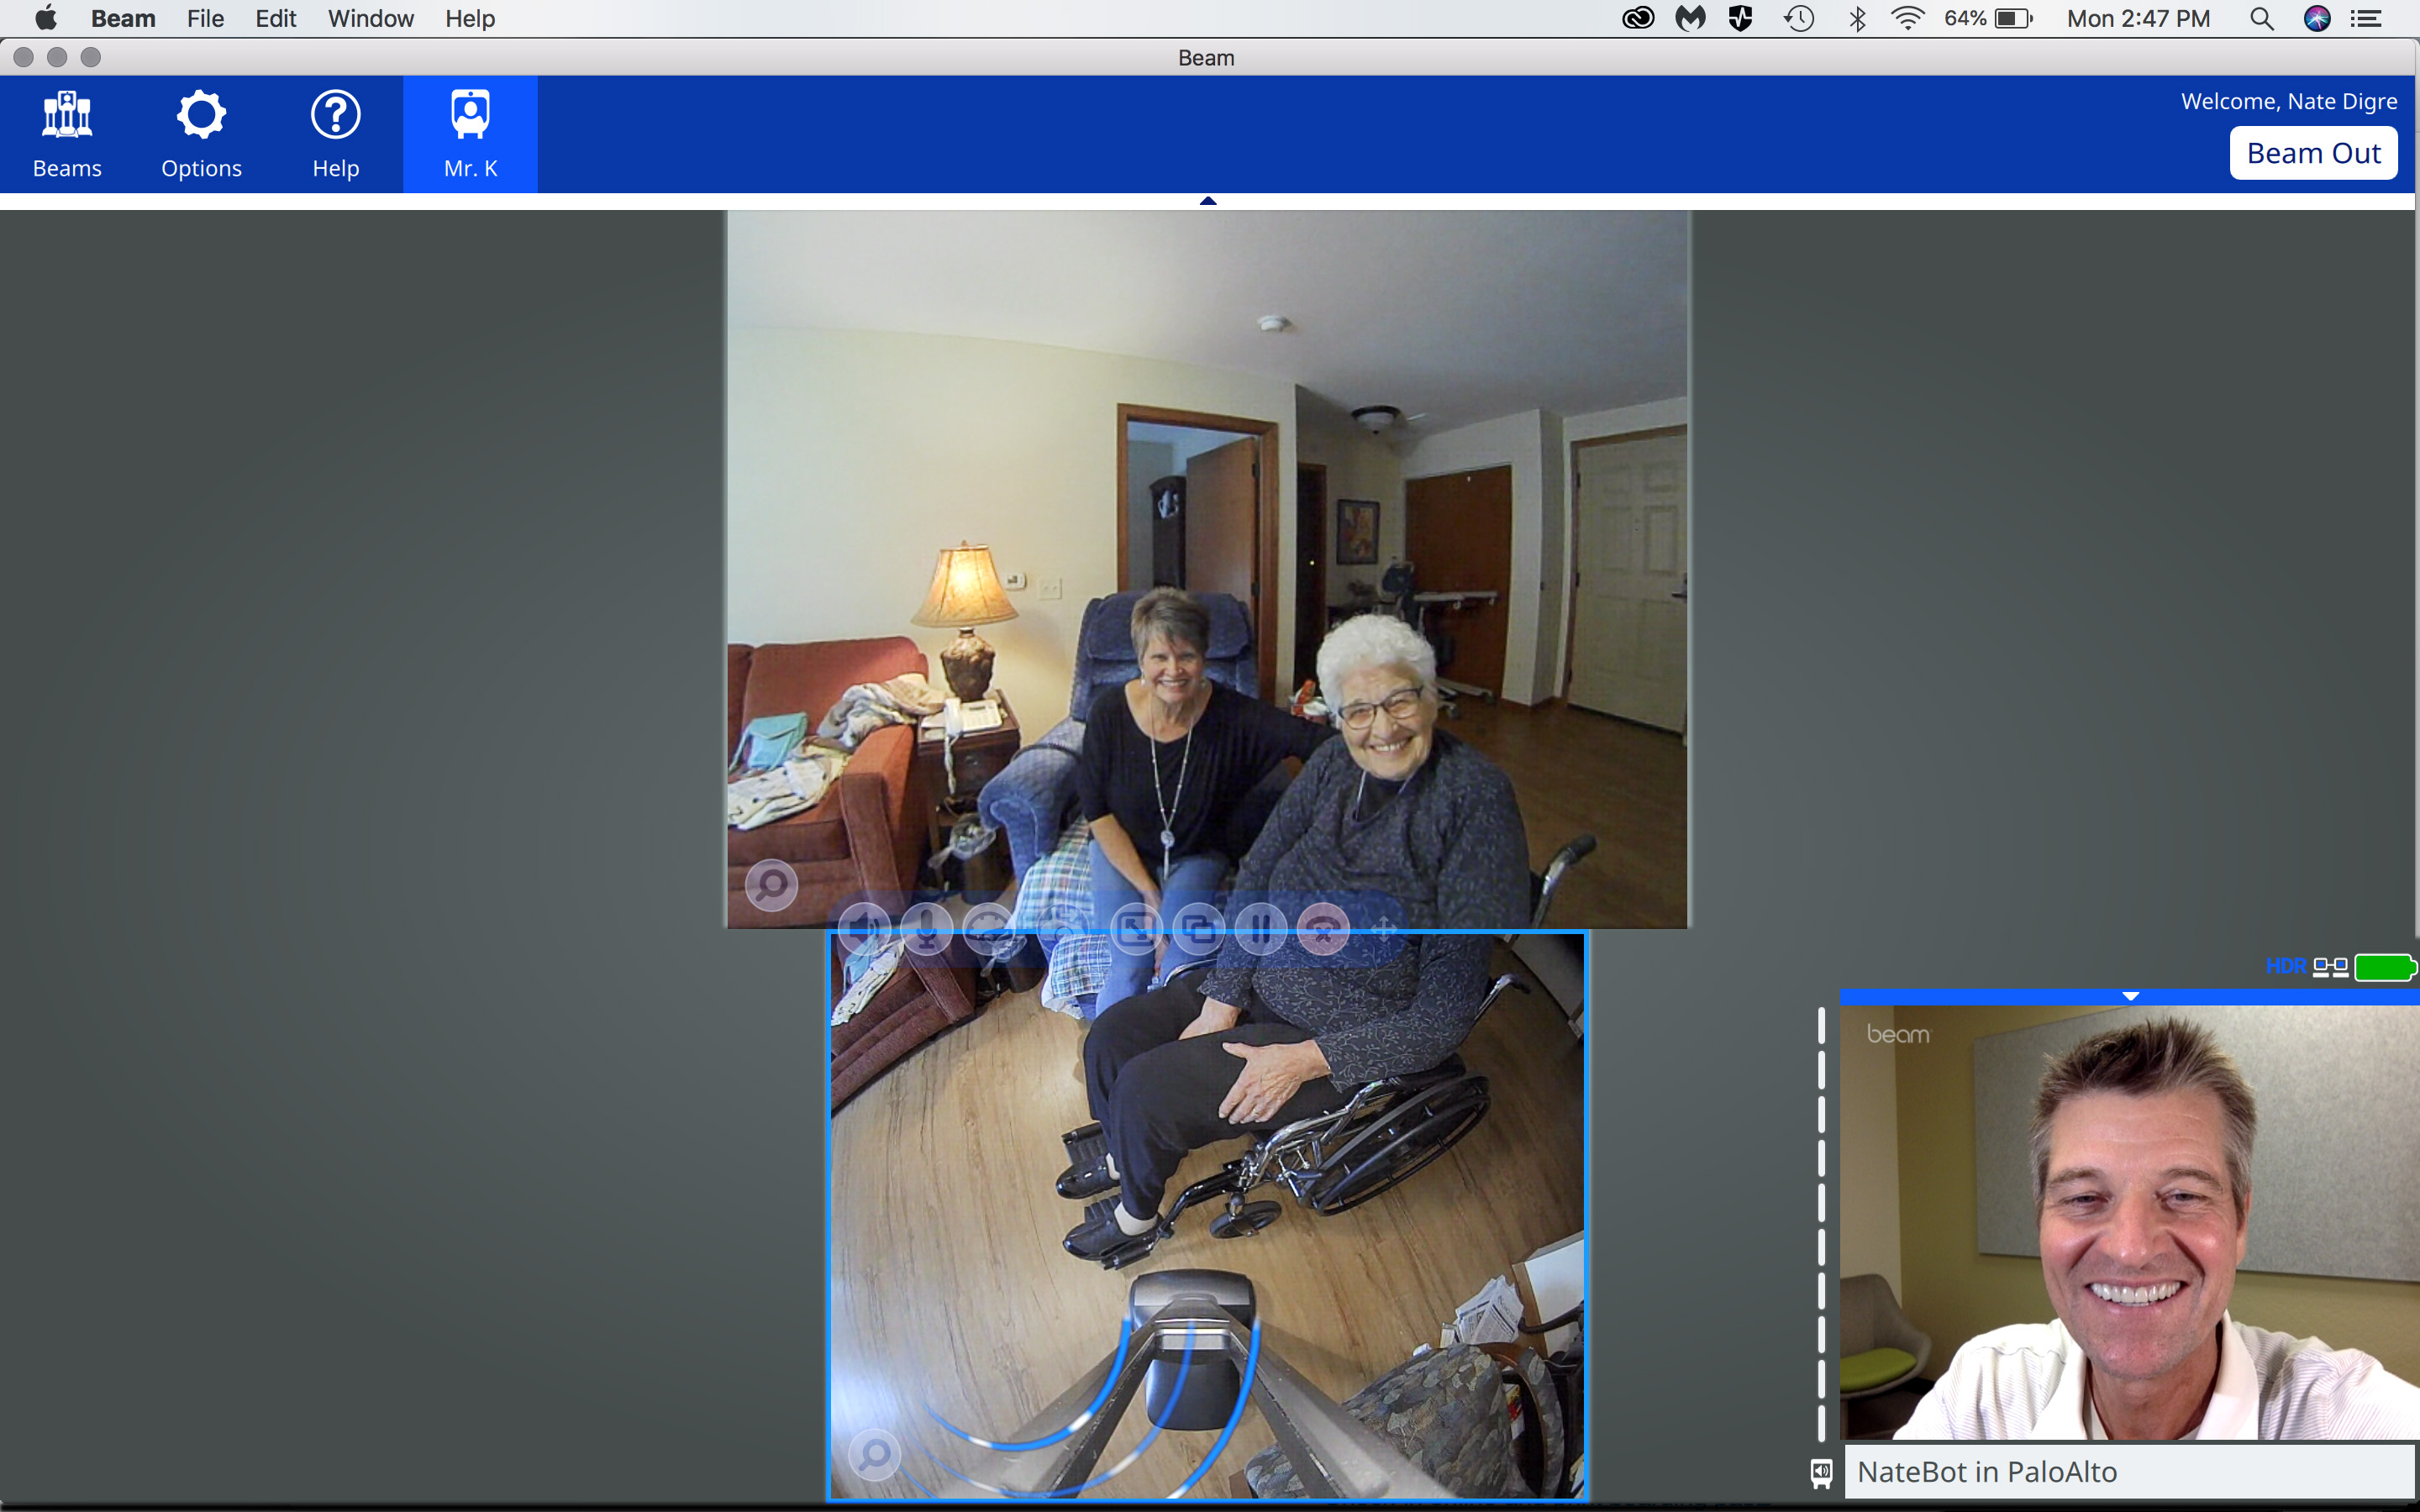Viewport: 2420px width, 1512px height.
Task: Click the move-handle cross arrows icon
Action: 1384,929
